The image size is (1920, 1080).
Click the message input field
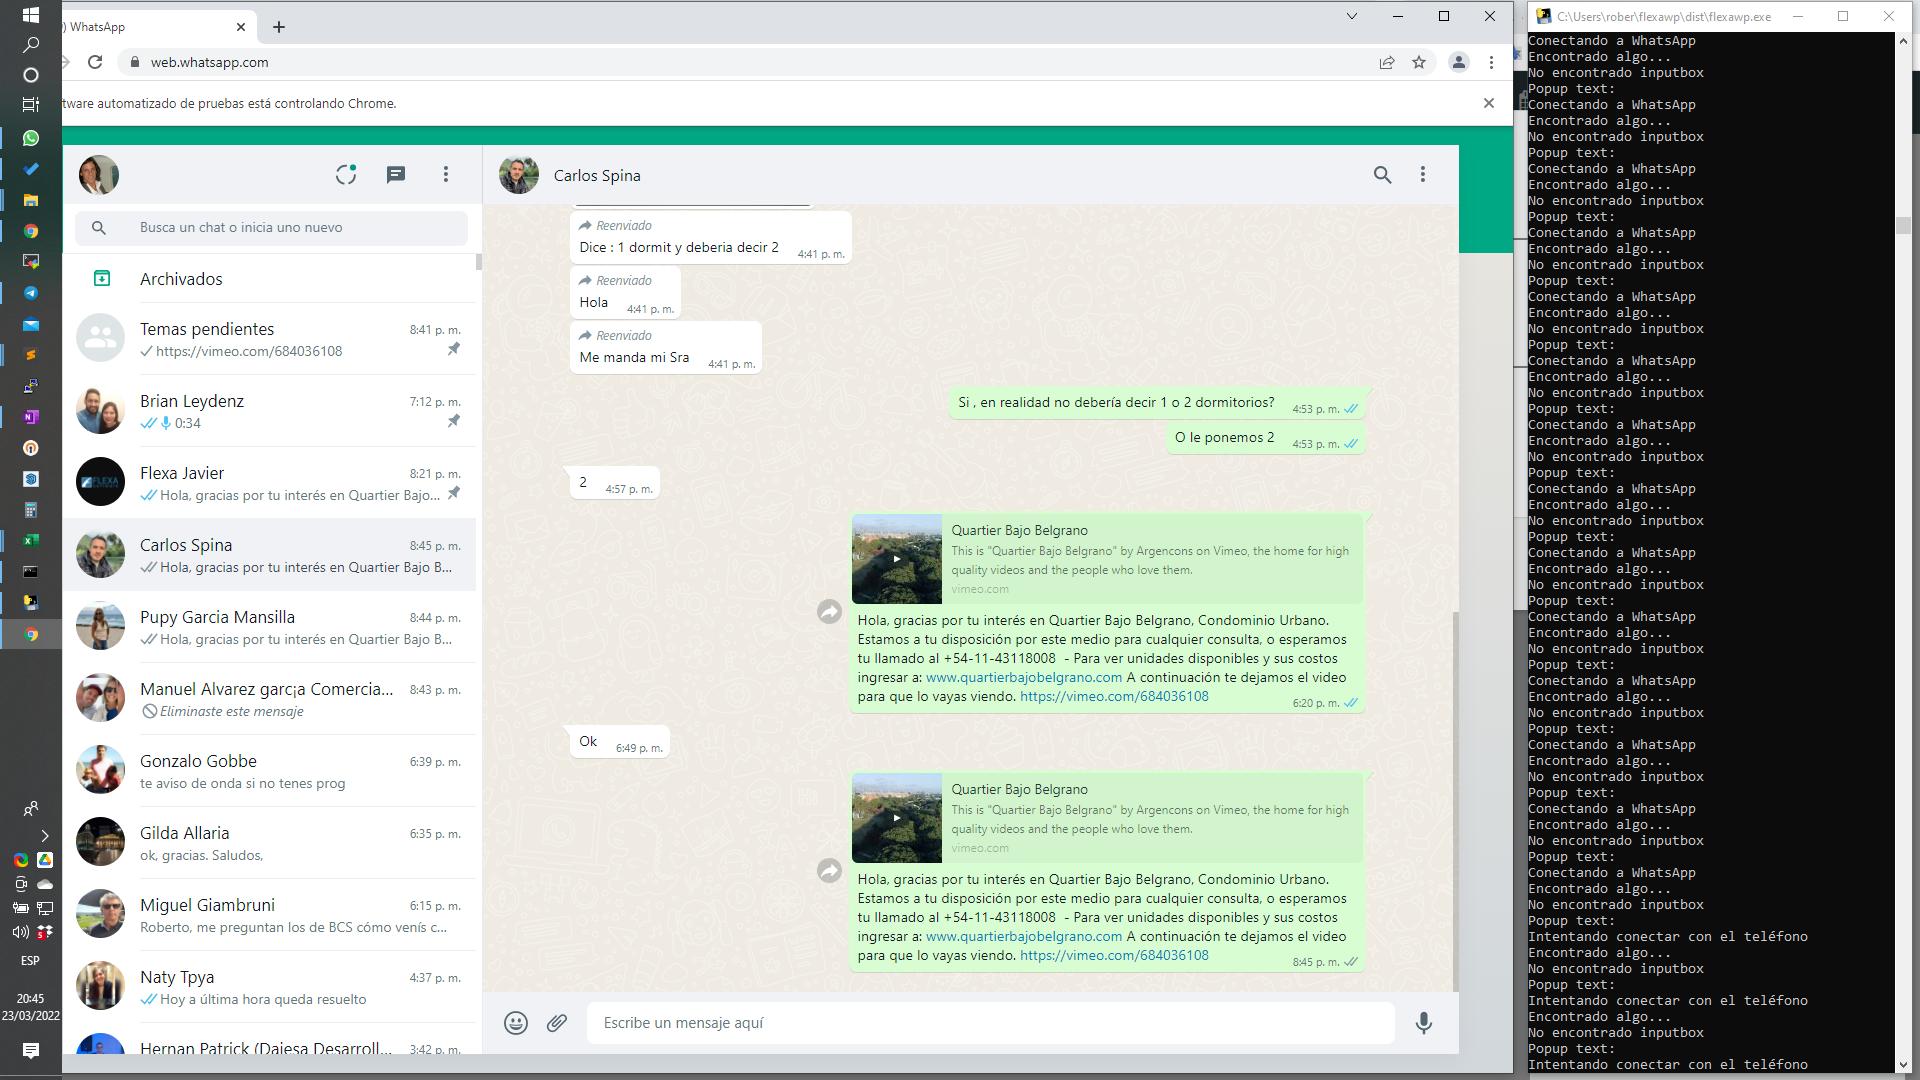point(990,1023)
